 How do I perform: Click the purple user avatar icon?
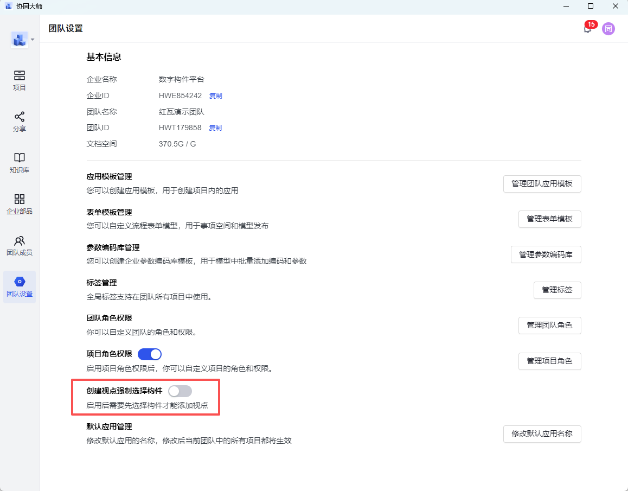pos(608,29)
